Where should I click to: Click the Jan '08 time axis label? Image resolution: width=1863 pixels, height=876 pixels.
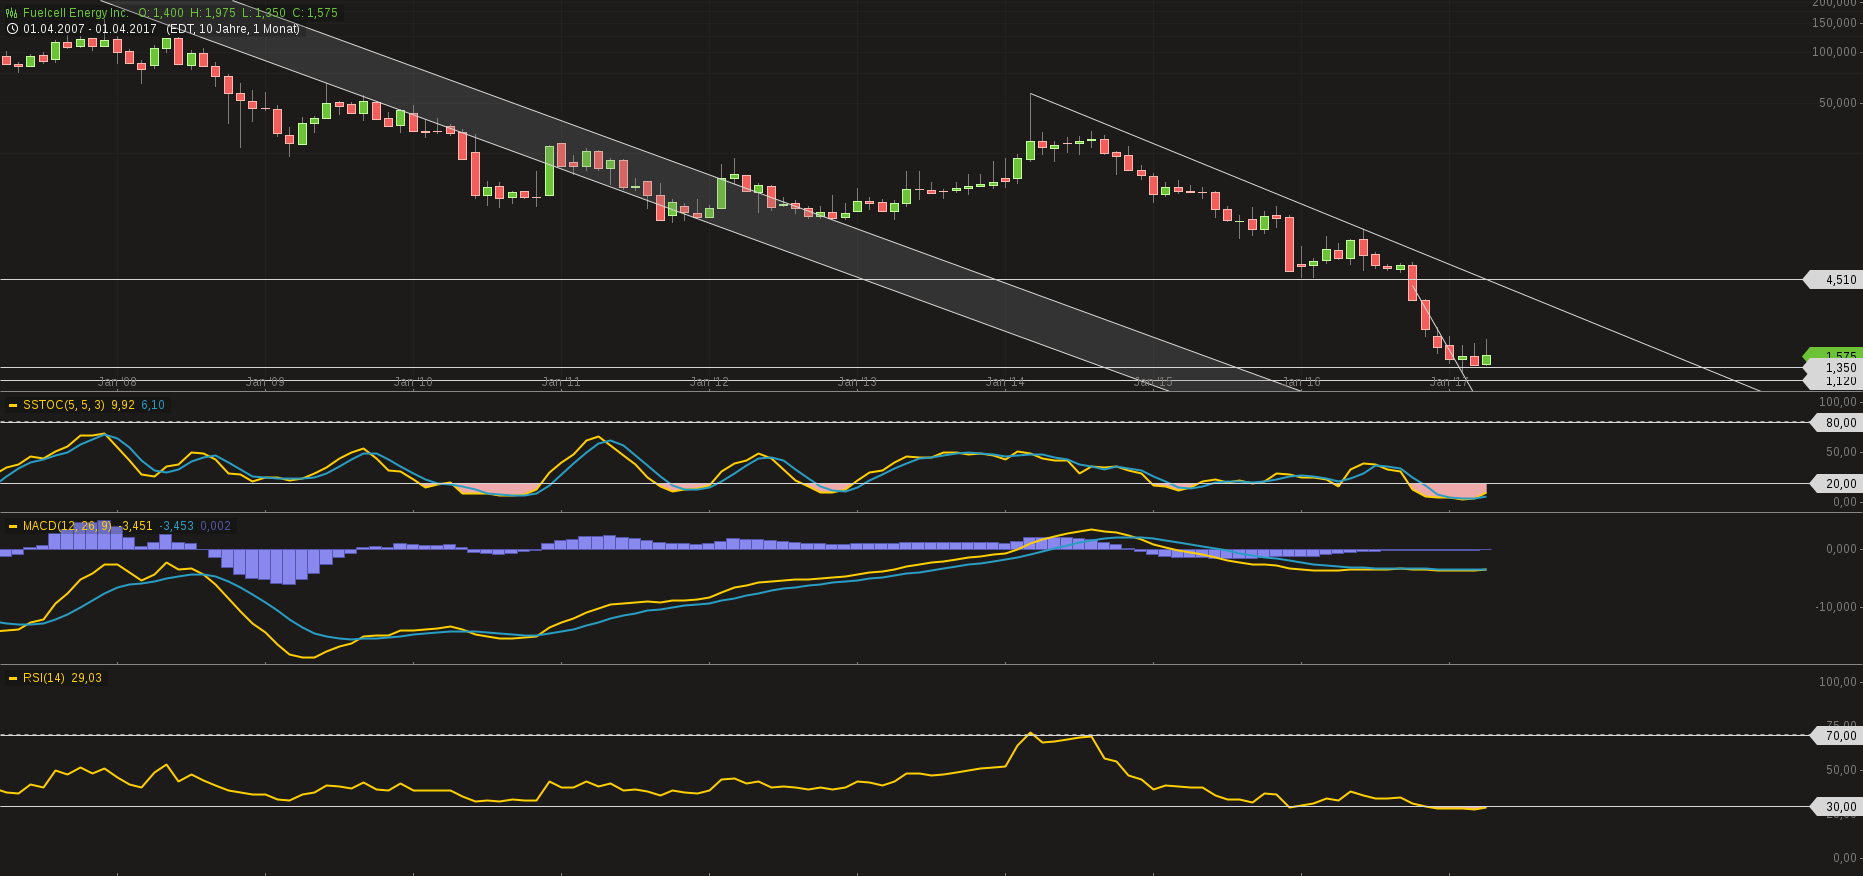(118, 382)
